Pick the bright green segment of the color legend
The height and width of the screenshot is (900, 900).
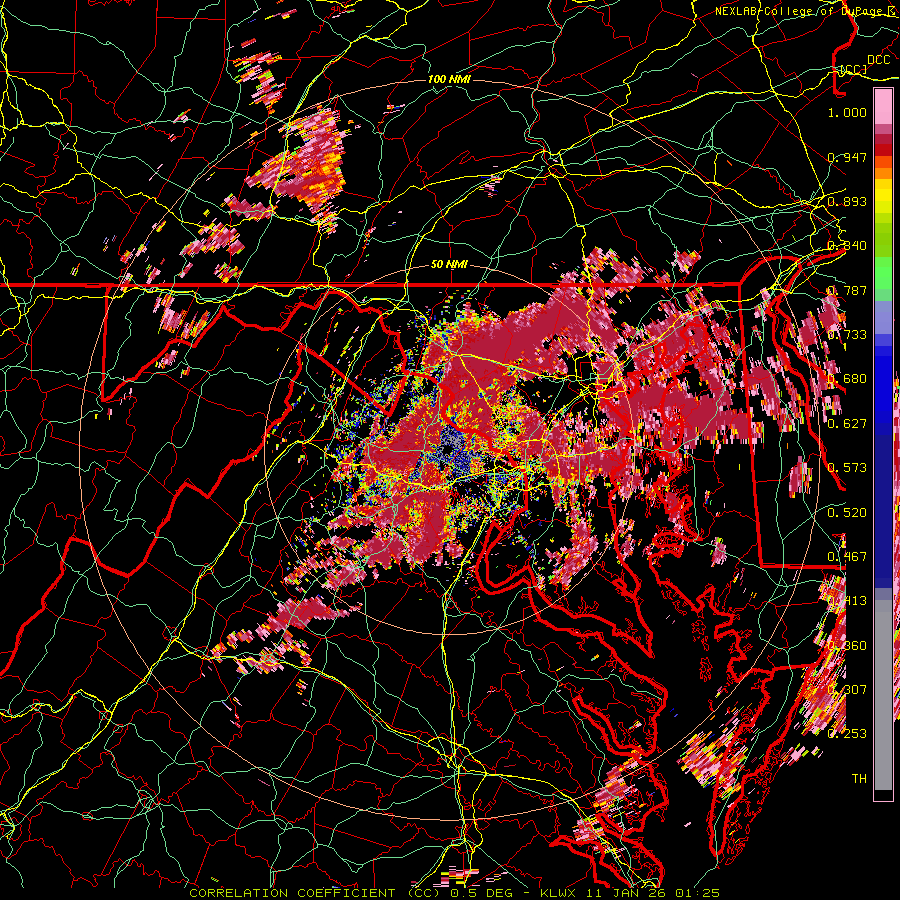(x=883, y=276)
